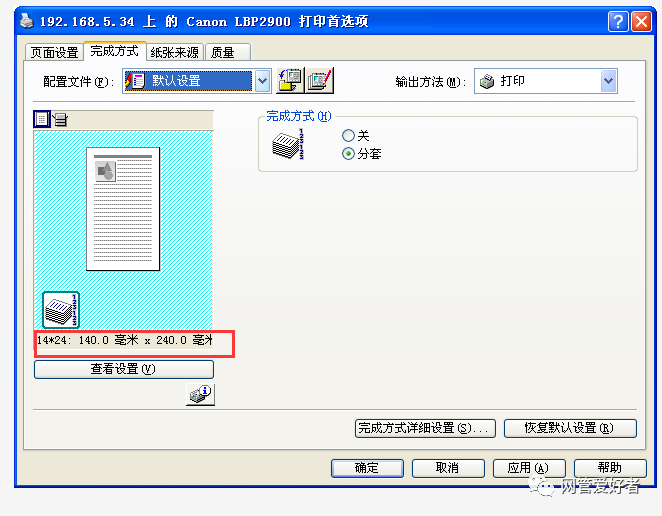The height and width of the screenshot is (516, 662).
Task: Click the printer status information icon
Action: tap(201, 394)
